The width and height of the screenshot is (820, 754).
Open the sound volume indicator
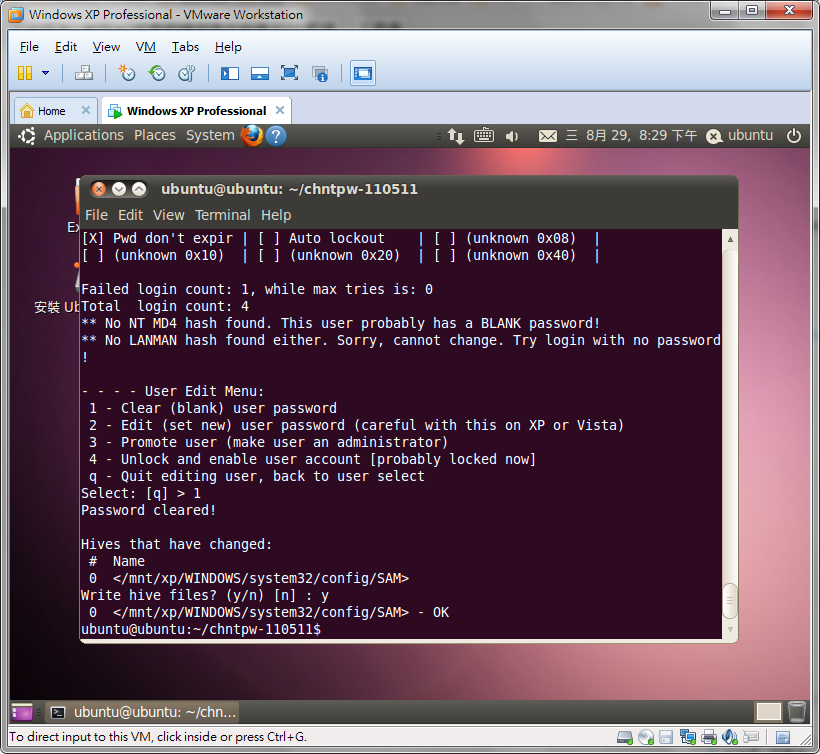[x=512, y=136]
